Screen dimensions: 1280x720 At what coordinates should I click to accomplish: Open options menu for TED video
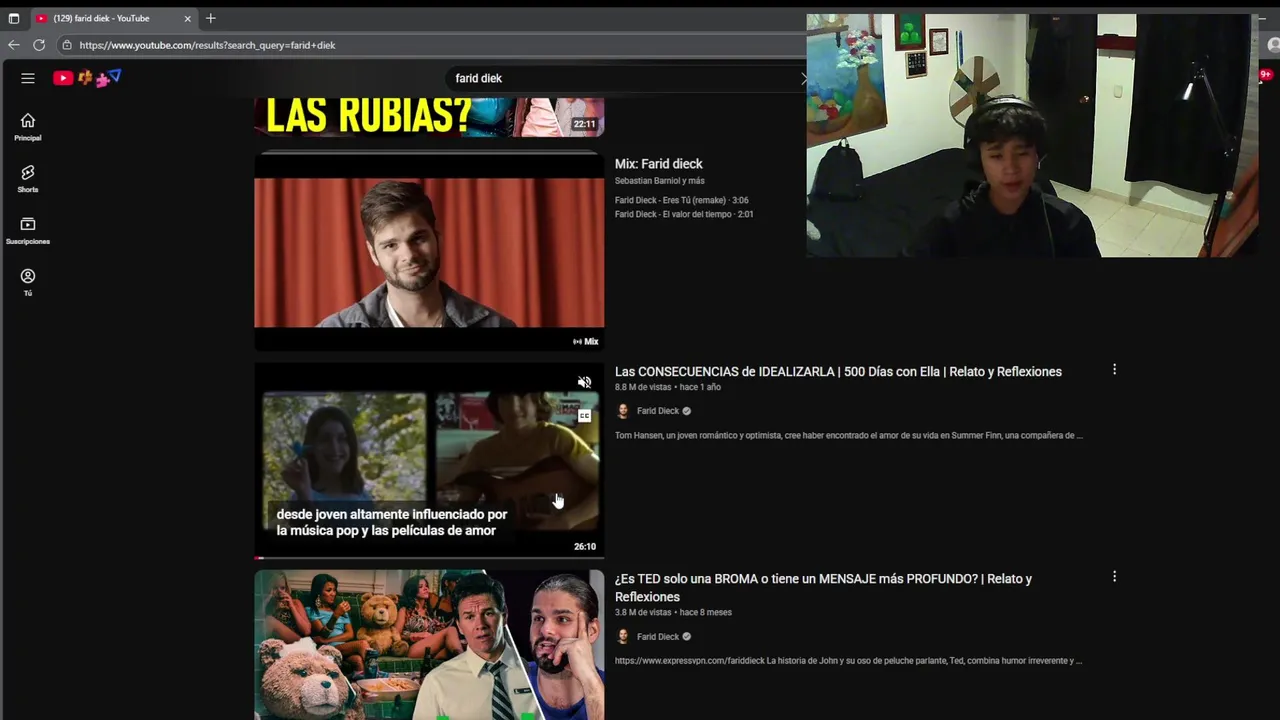click(1114, 577)
